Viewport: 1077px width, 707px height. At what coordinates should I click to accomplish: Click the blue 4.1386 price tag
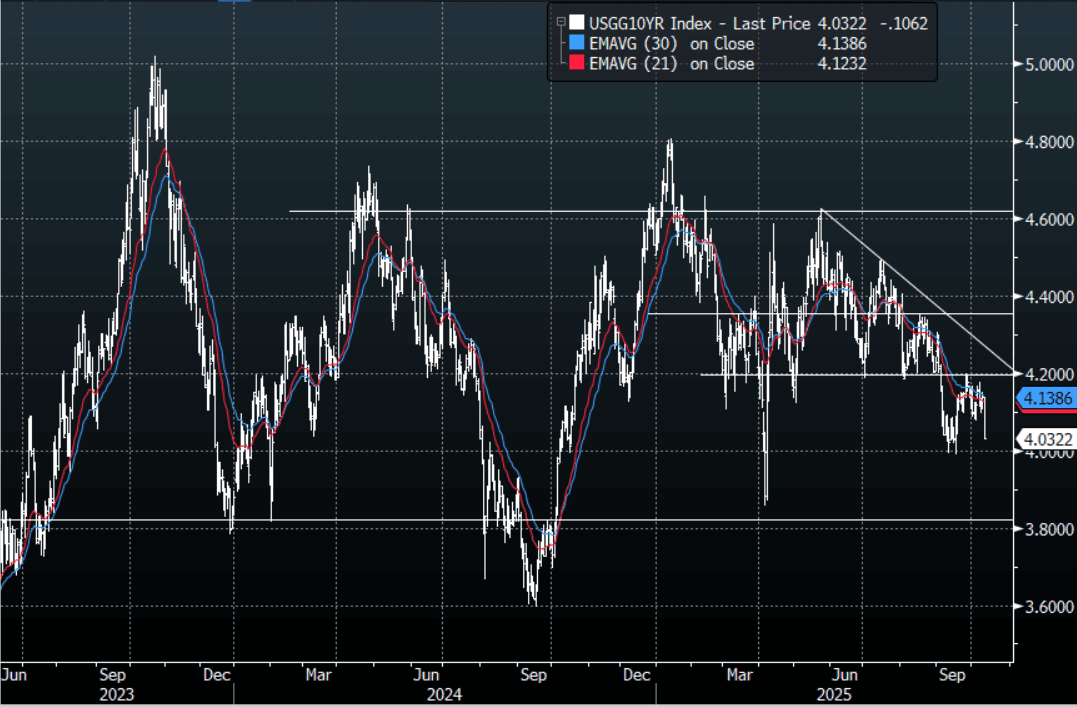1046,399
